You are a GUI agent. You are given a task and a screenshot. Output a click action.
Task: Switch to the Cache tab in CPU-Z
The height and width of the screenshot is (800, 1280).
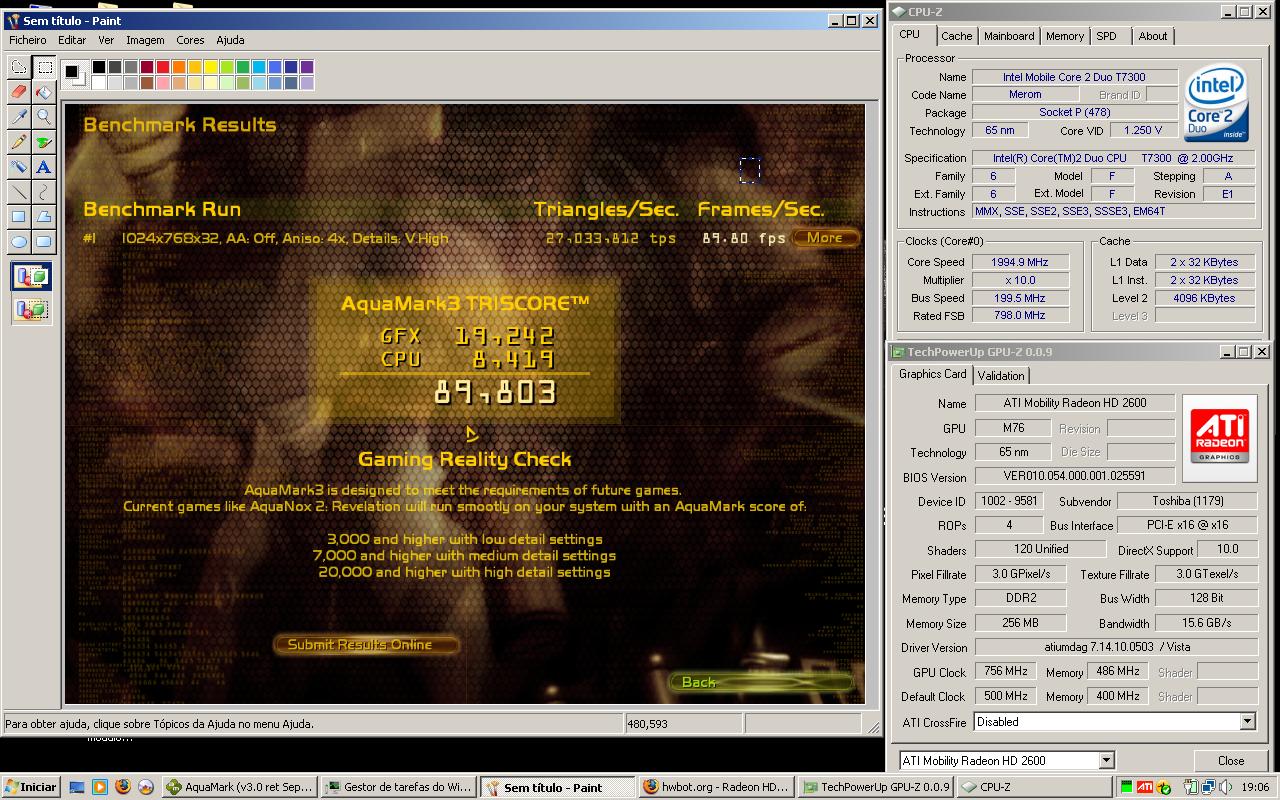(956, 36)
